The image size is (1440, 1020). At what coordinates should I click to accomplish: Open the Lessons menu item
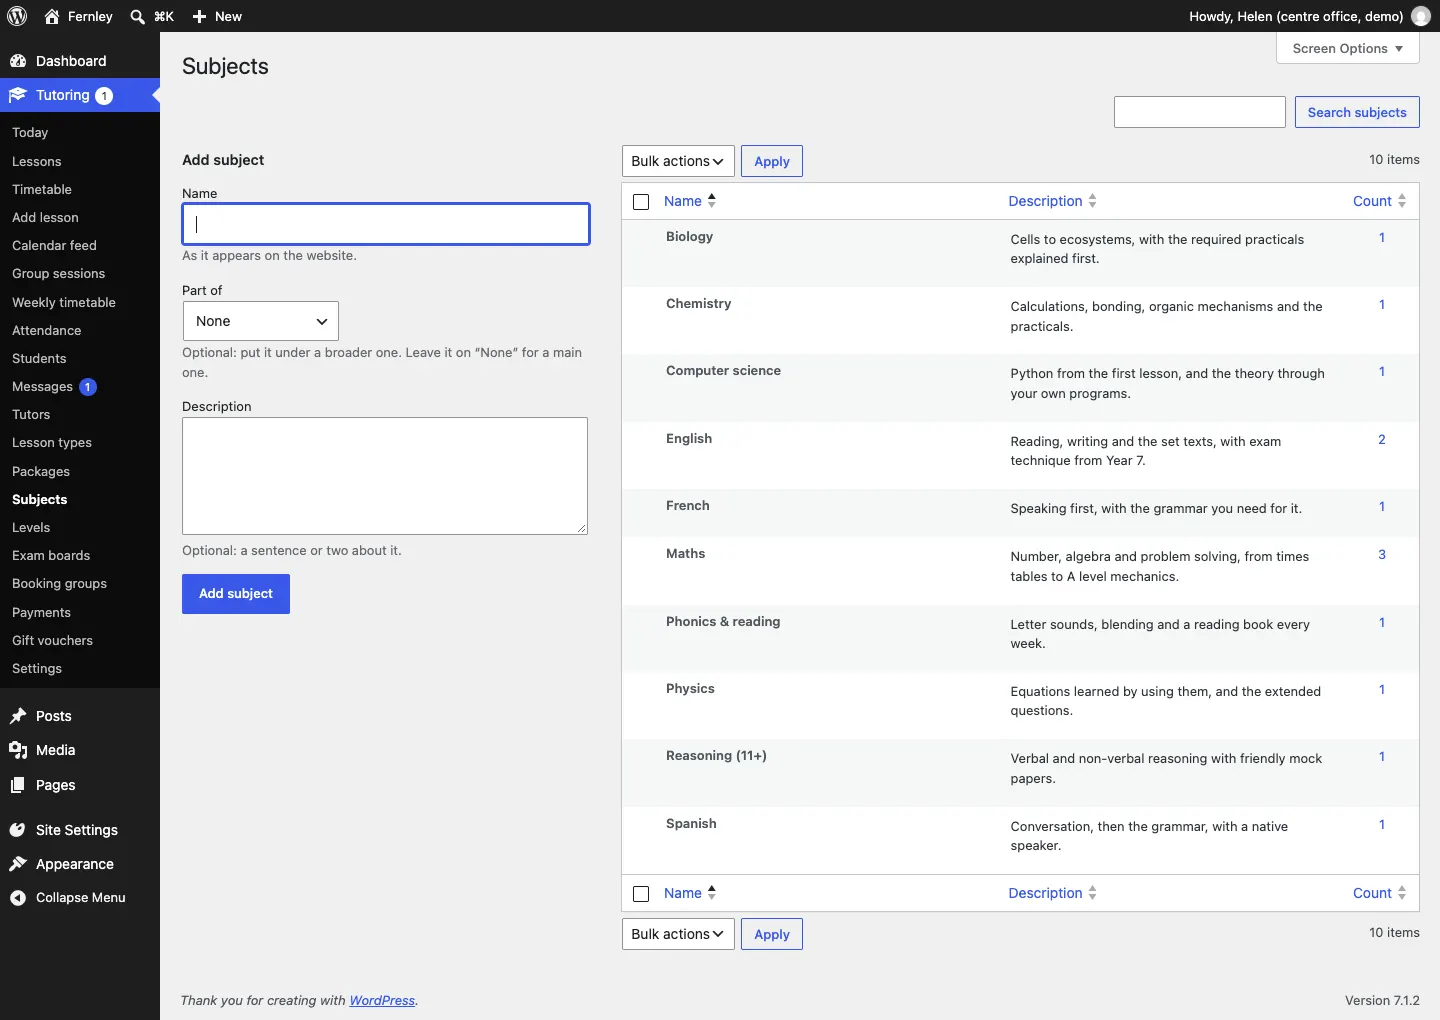[37, 161]
